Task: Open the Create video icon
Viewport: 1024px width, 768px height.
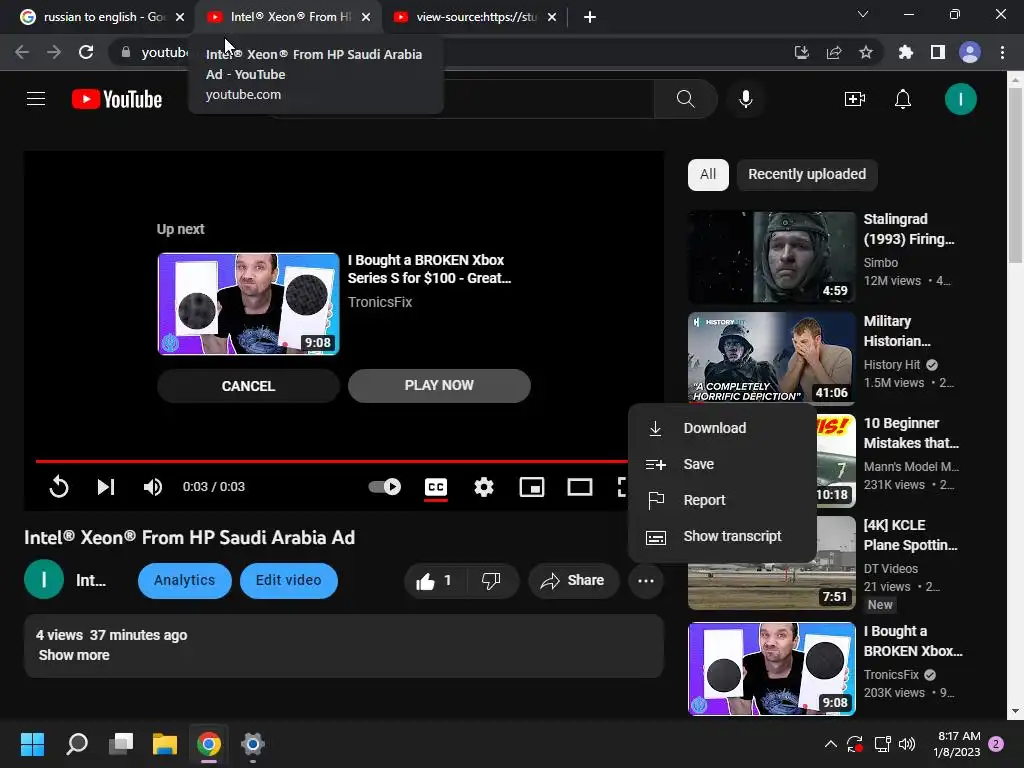Action: [854, 99]
